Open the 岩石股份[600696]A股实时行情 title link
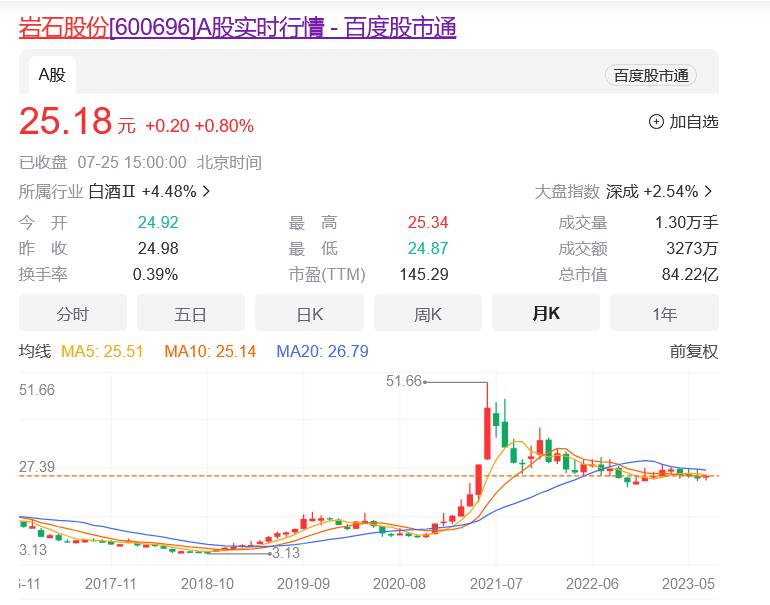Image resolution: width=770 pixels, height=605 pixels. 238,28
